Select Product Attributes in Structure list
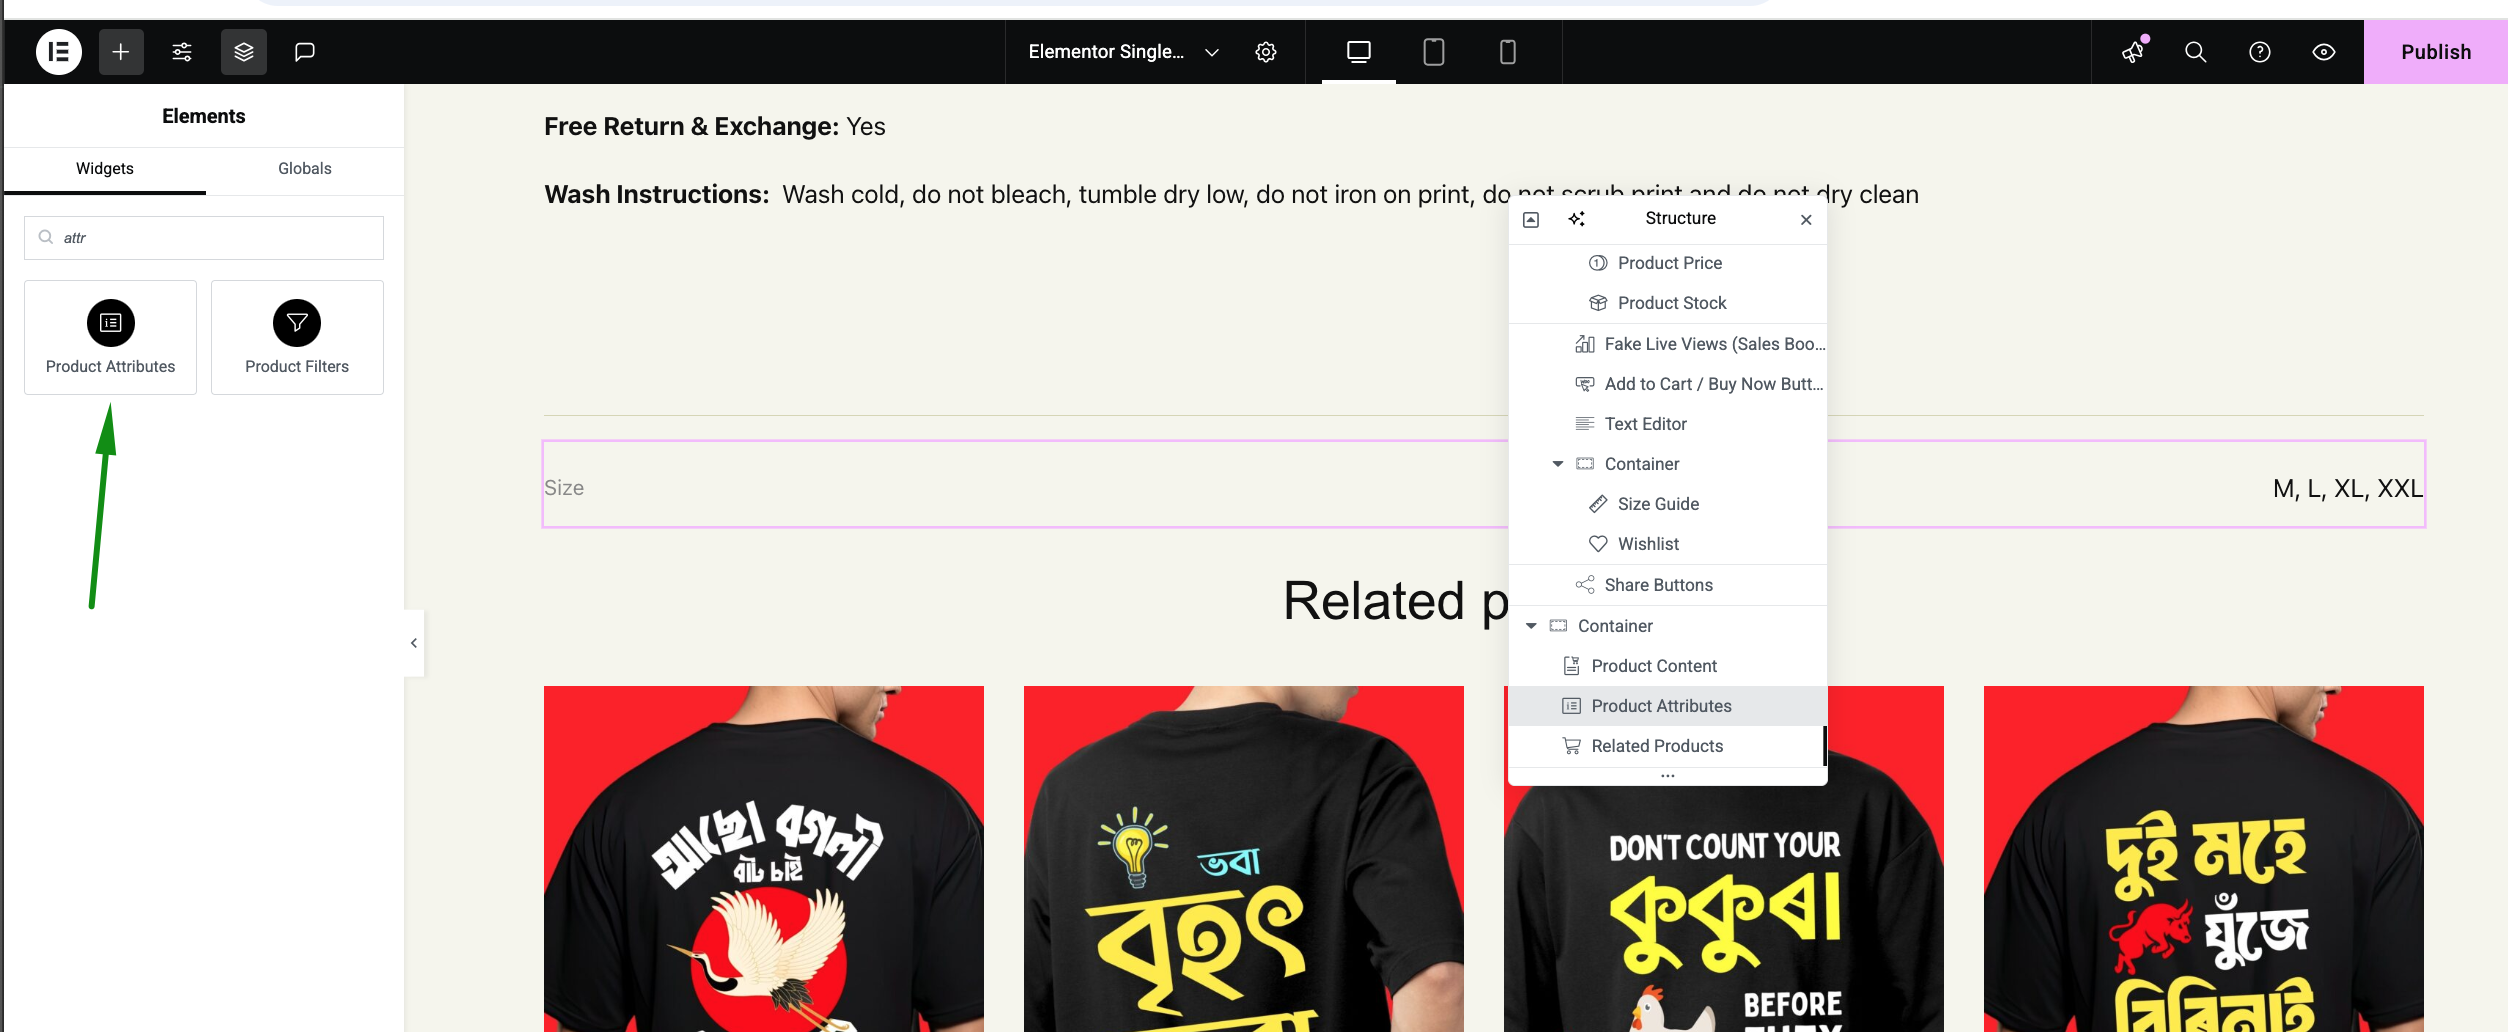The width and height of the screenshot is (2508, 1032). pos(1668,706)
